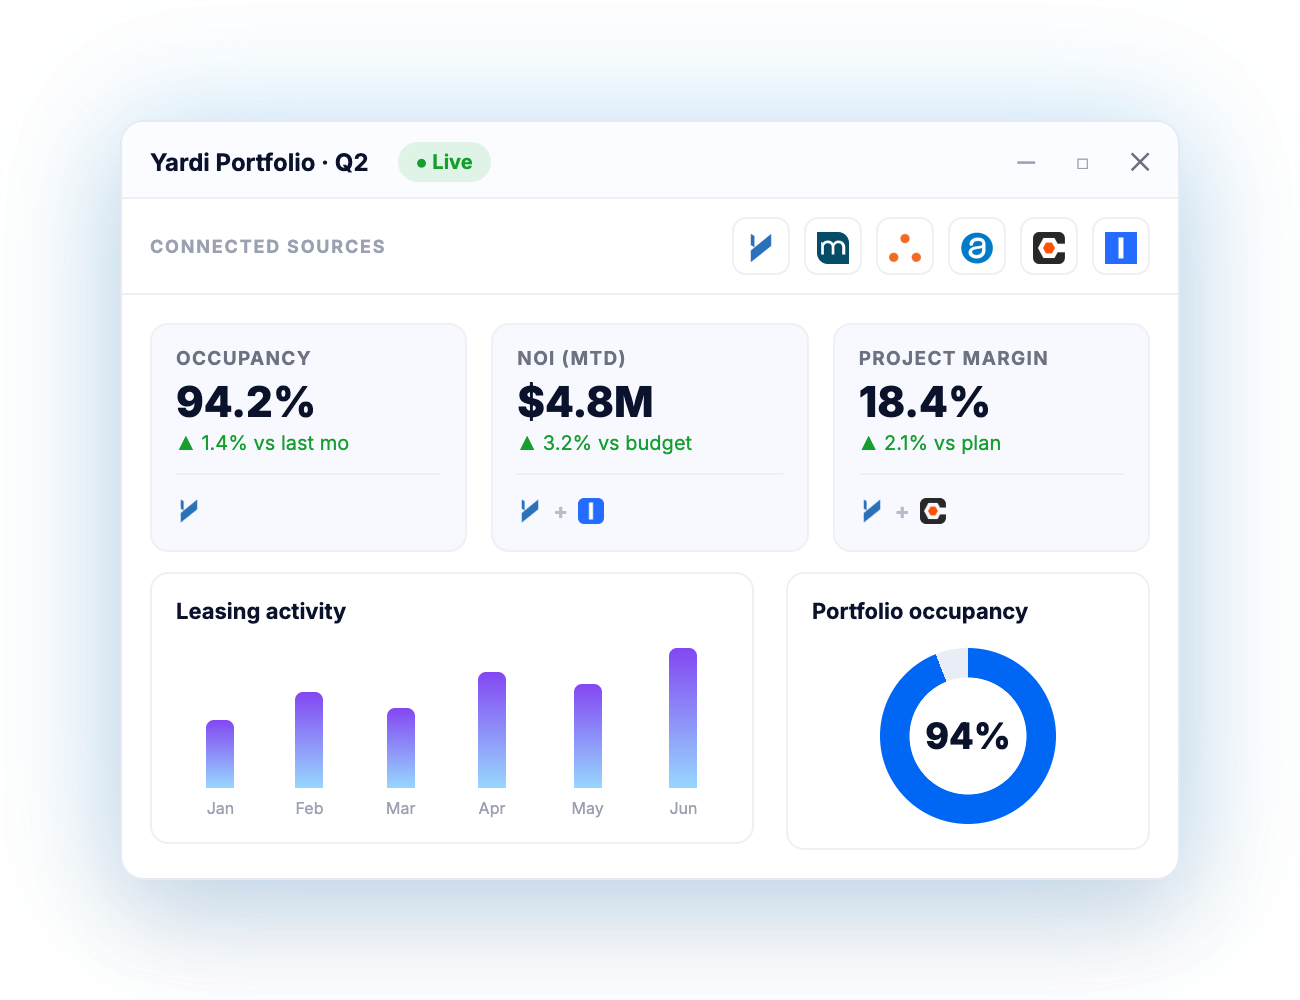Click the green Live status badge
The height and width of the screenshot is (1000, 1300).
(444, 162)
